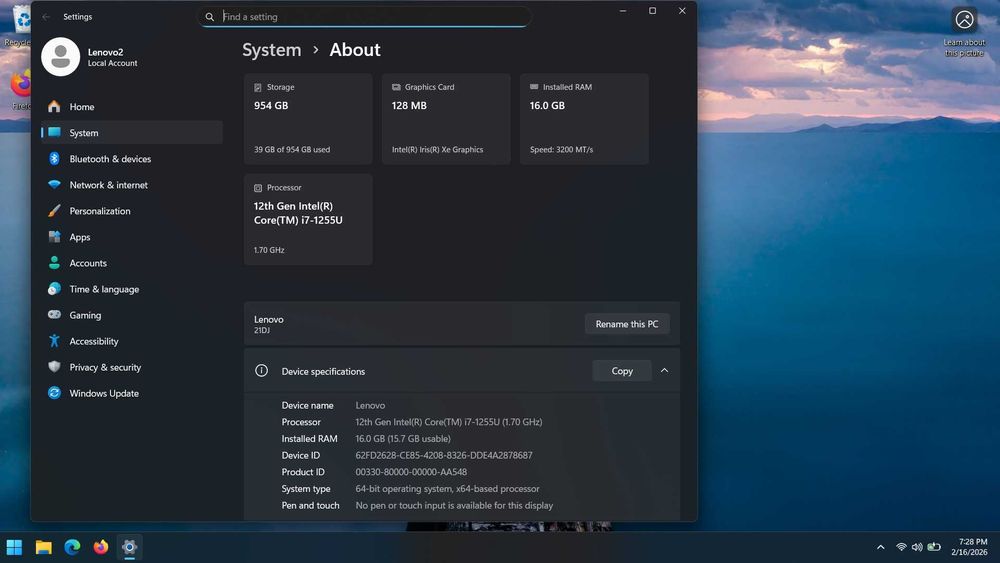This screenshot has height=563, width=1000.
Task: Go to Bluetooth & devices settings
Action: click(132, 159)
